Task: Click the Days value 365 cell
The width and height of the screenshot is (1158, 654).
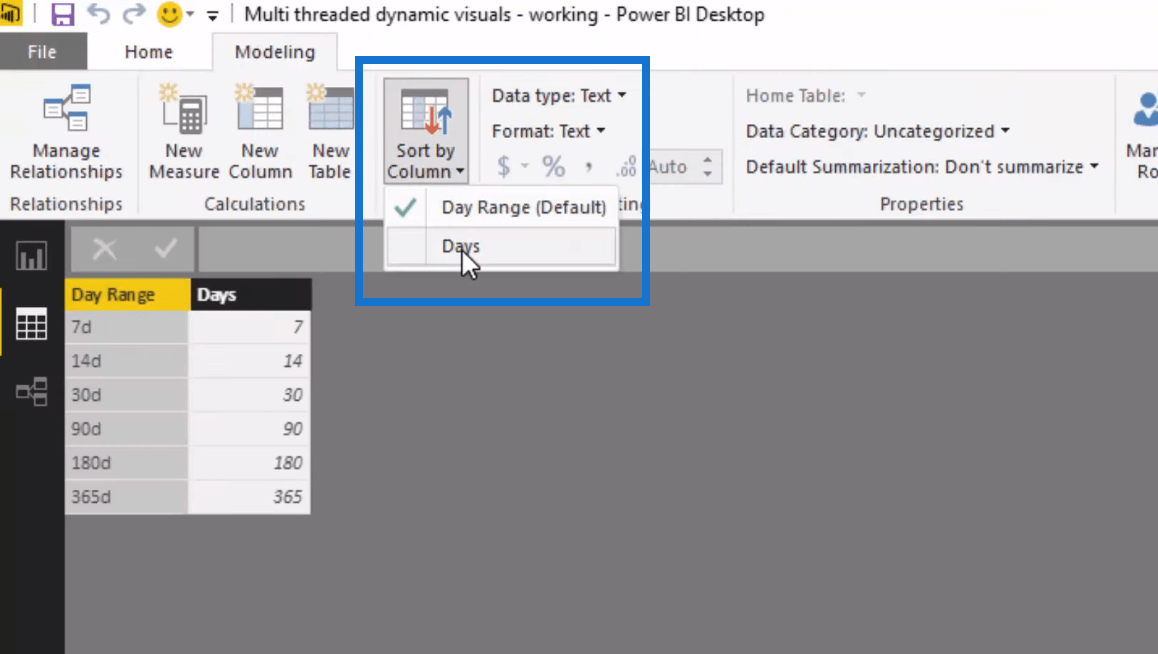Action: pyautogui.click(x=250, y=497)
